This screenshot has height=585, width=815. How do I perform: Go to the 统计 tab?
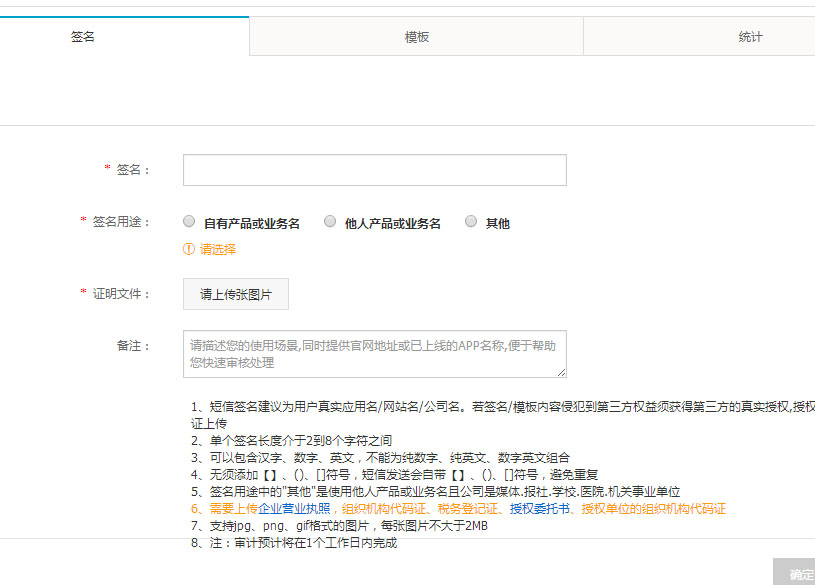750,37
